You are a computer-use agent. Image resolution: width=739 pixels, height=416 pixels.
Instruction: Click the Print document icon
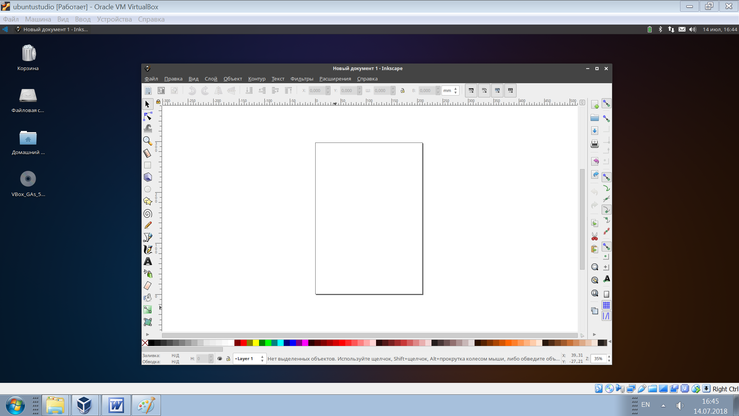tap(595, 144)
